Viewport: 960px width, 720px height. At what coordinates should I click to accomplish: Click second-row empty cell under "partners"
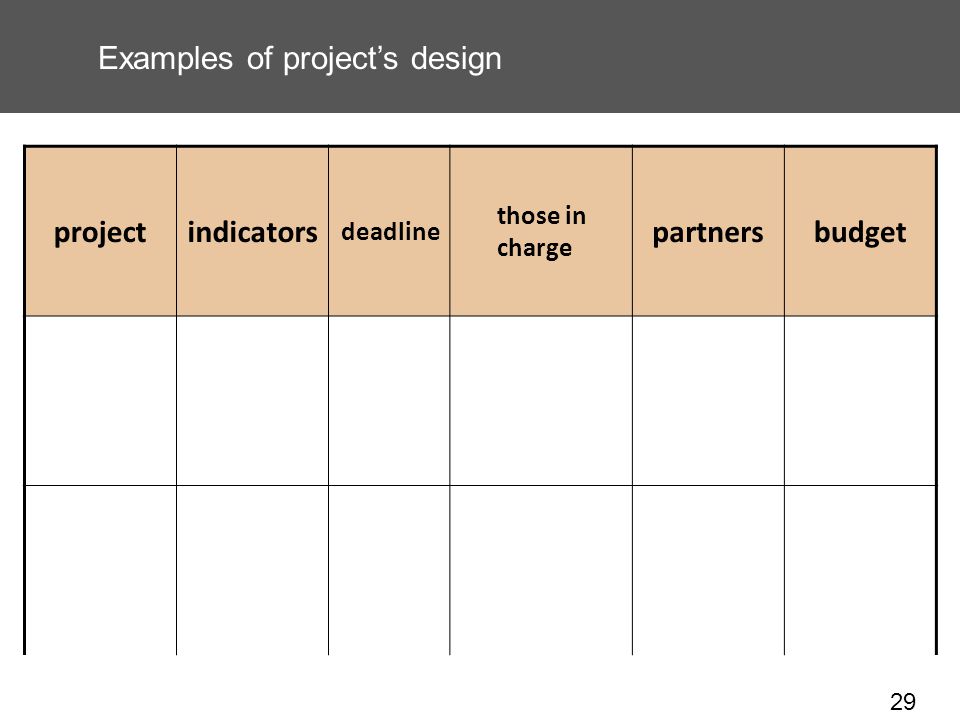click(x=708, y=570)
